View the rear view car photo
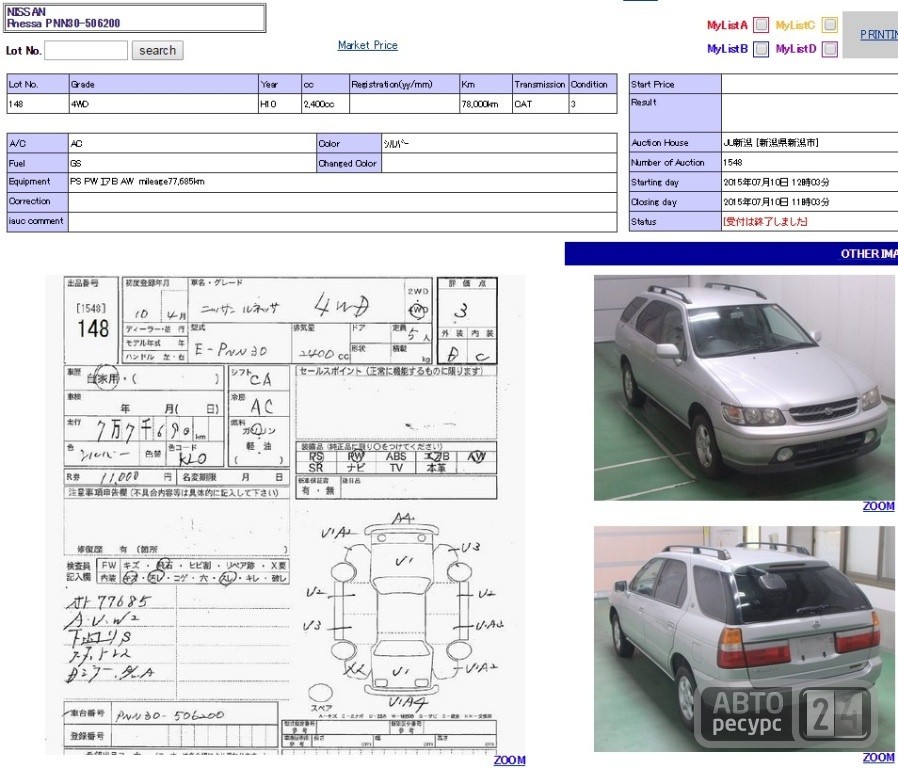This screenshot has height=768, width=898. click(x=743, y=639)
